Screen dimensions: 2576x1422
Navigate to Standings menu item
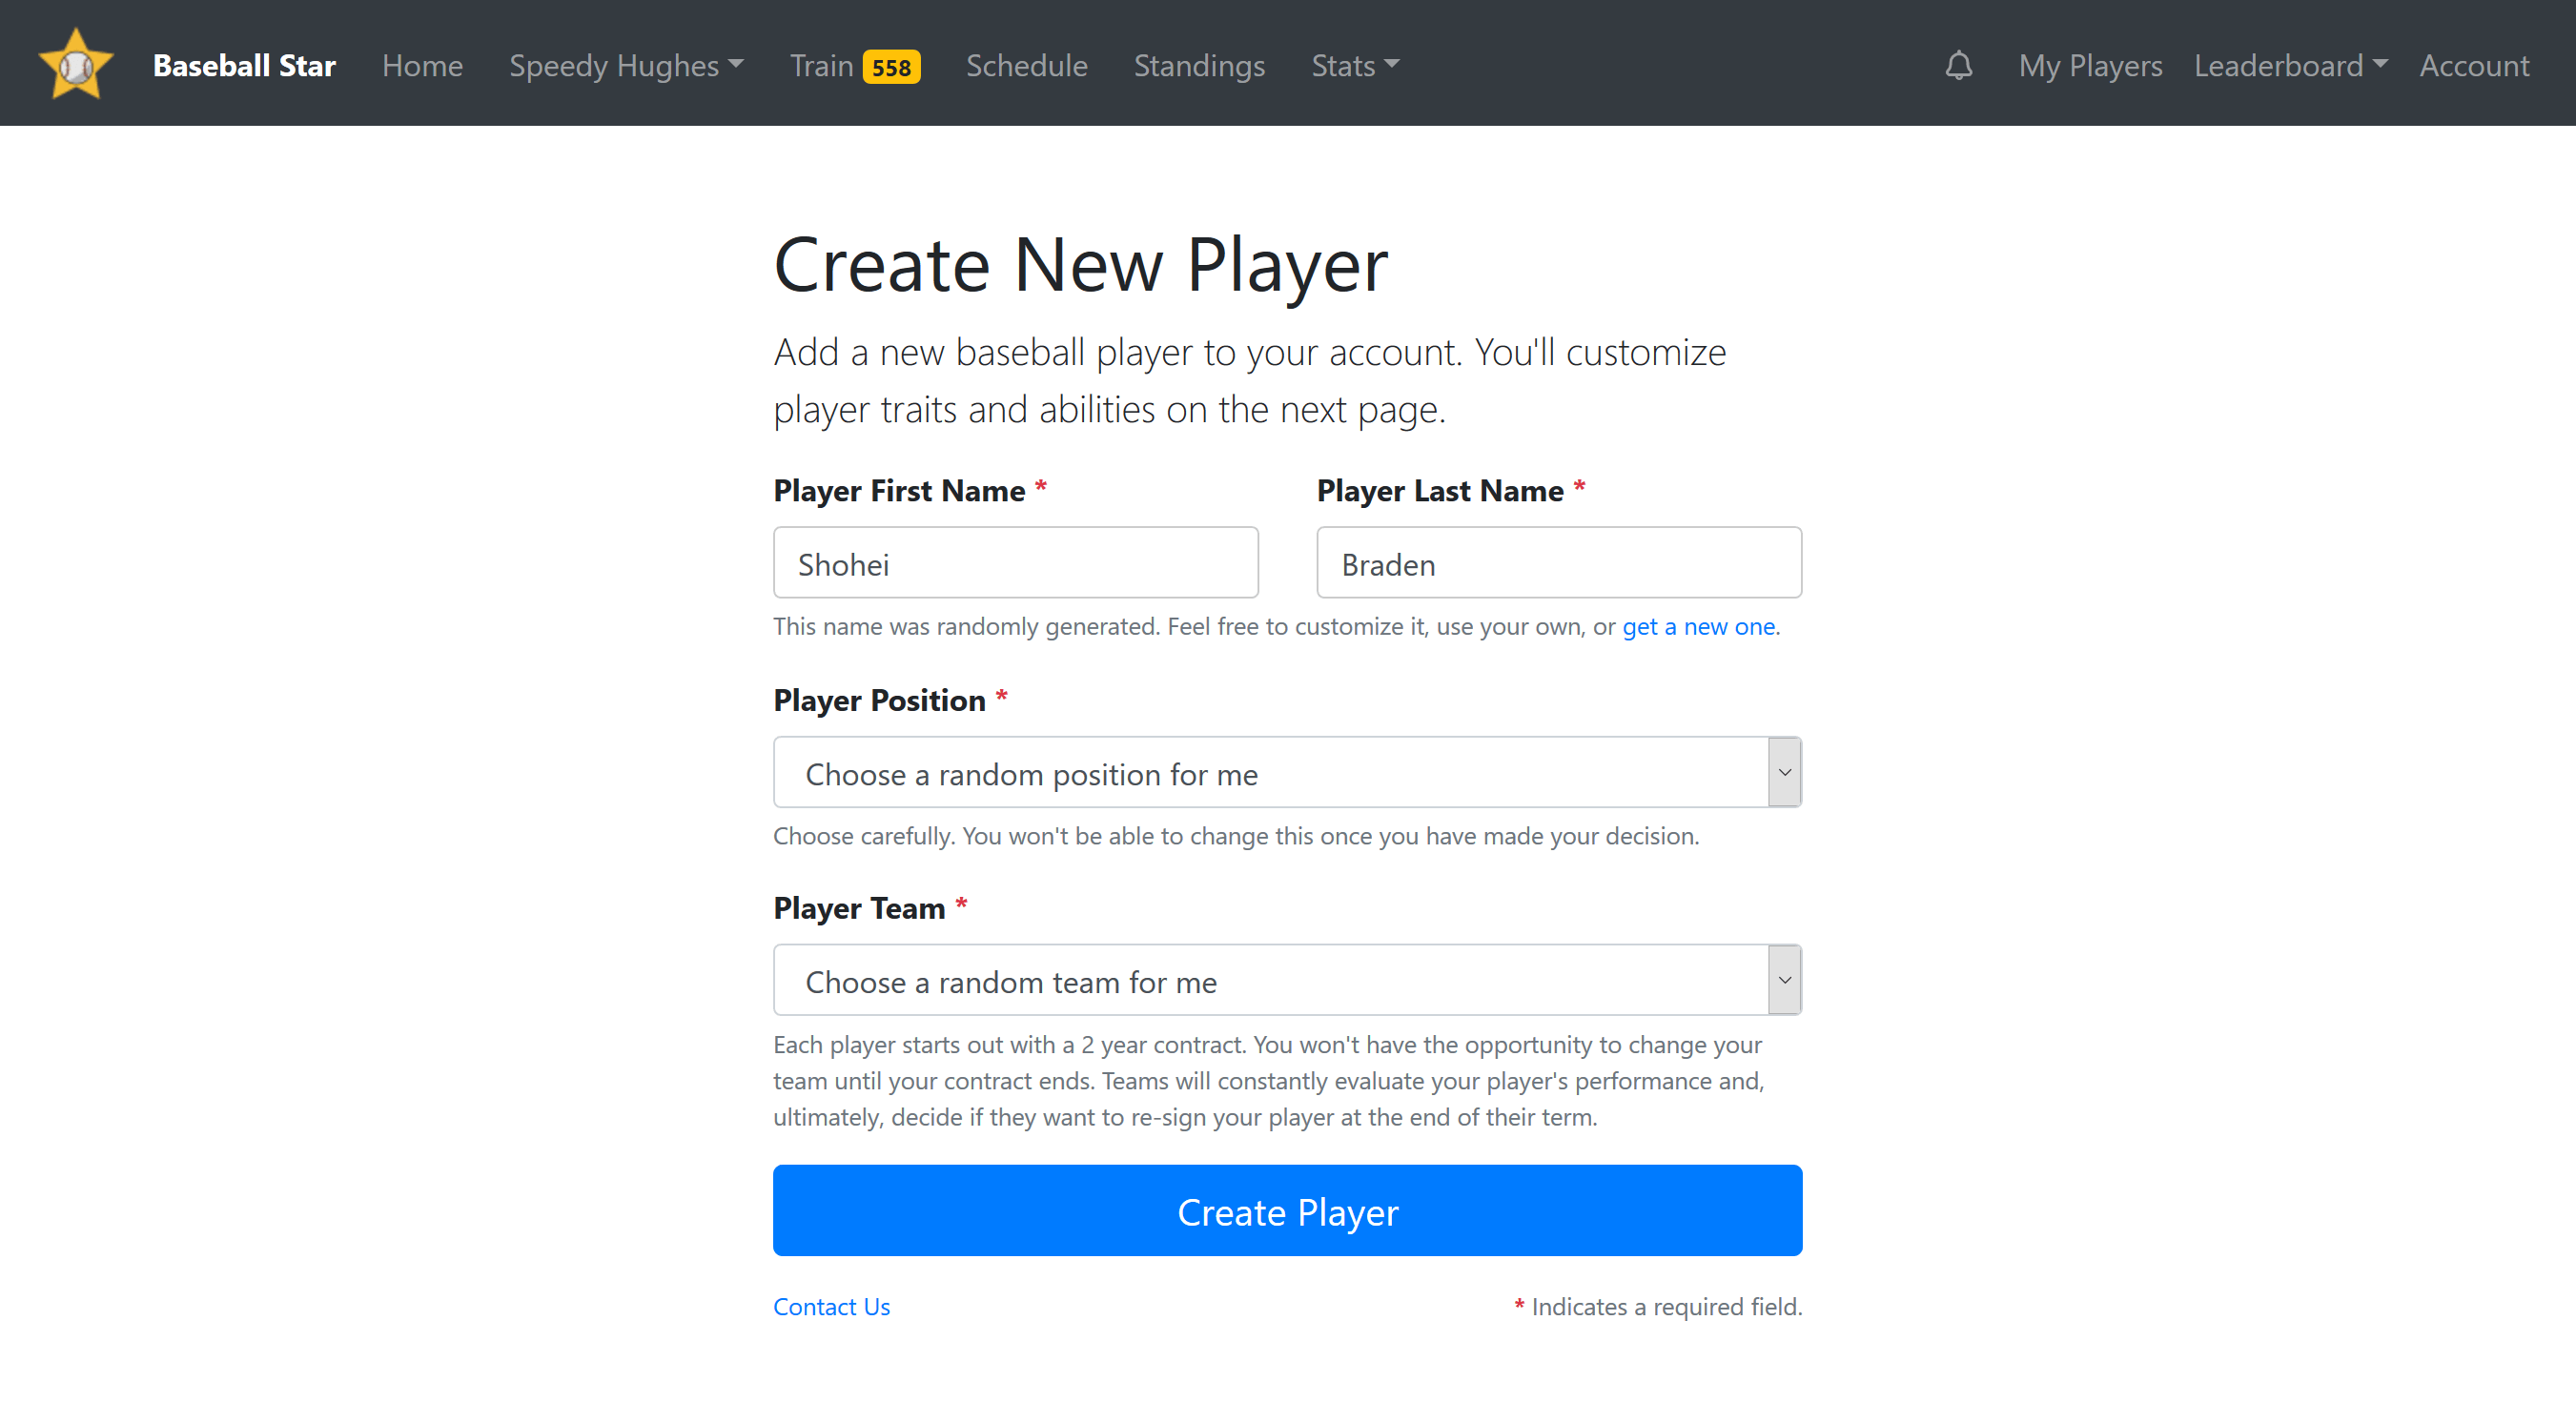coord(1197,63)
